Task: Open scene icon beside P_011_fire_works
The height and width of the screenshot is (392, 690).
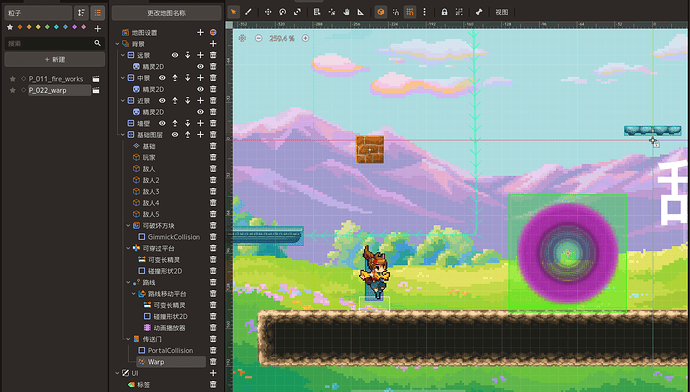Action: point(96,79)
